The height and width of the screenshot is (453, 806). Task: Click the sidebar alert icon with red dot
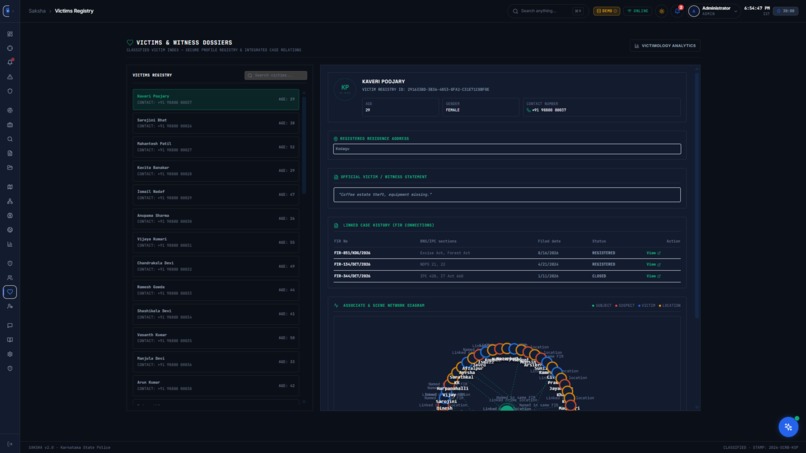tap(10, 62)
